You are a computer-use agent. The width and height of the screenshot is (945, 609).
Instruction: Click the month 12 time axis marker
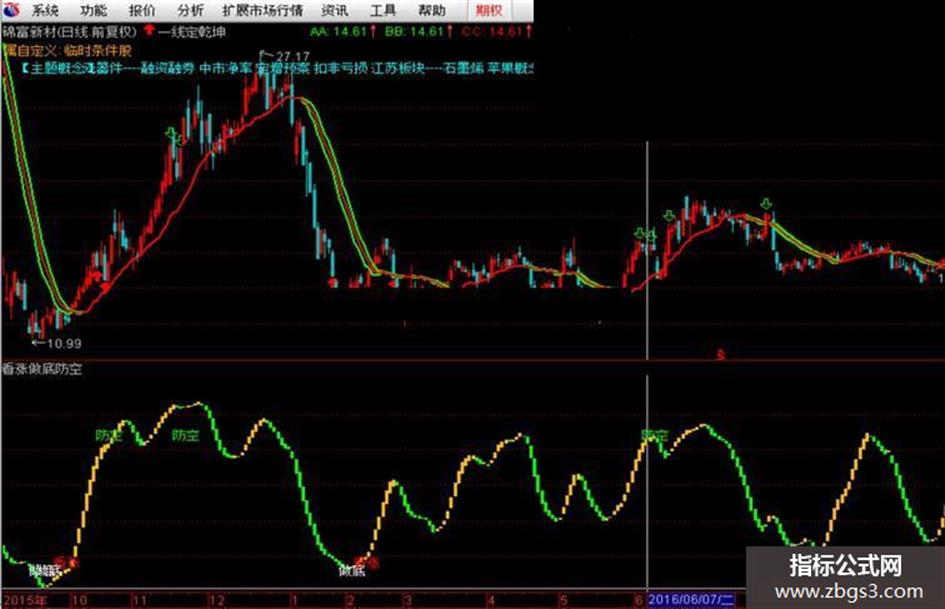pos(217,600)
